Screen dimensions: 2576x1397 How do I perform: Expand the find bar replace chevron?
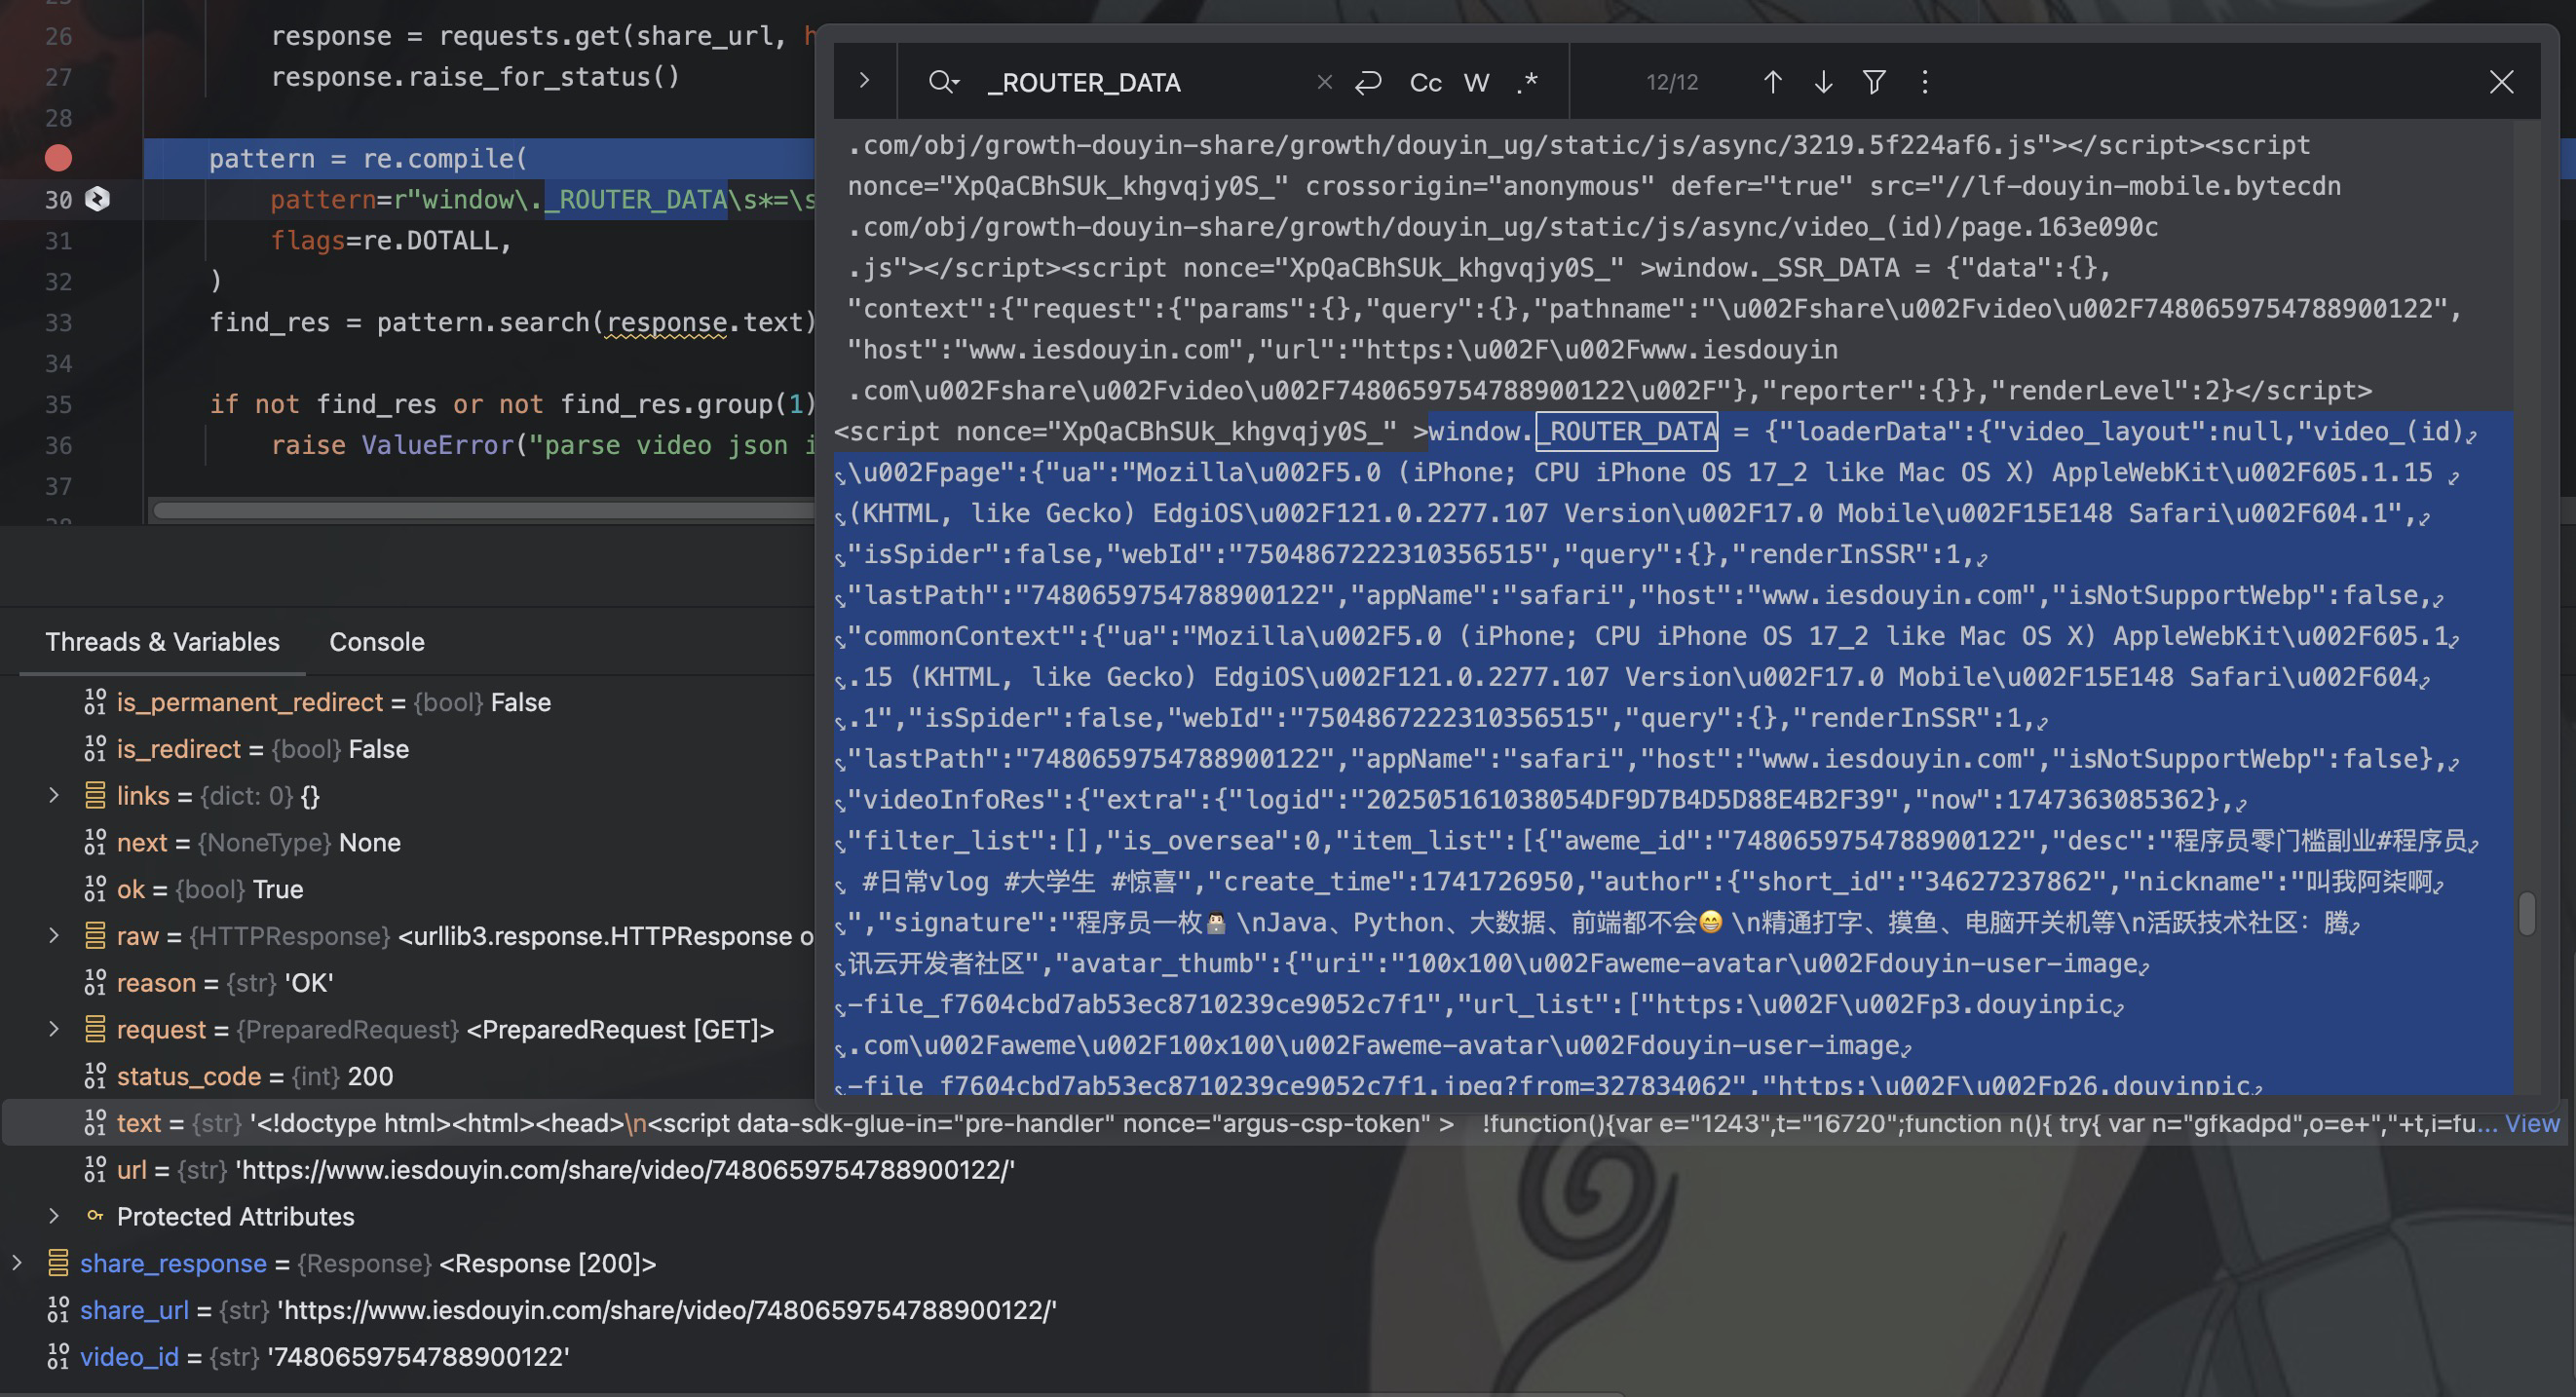pyautogui.click(x=865, y=81)
